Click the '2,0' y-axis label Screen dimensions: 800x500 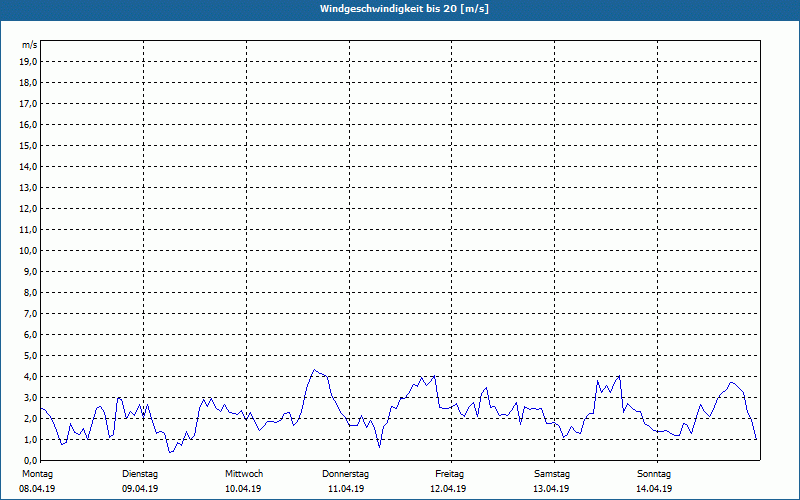(x=30, y=419)
